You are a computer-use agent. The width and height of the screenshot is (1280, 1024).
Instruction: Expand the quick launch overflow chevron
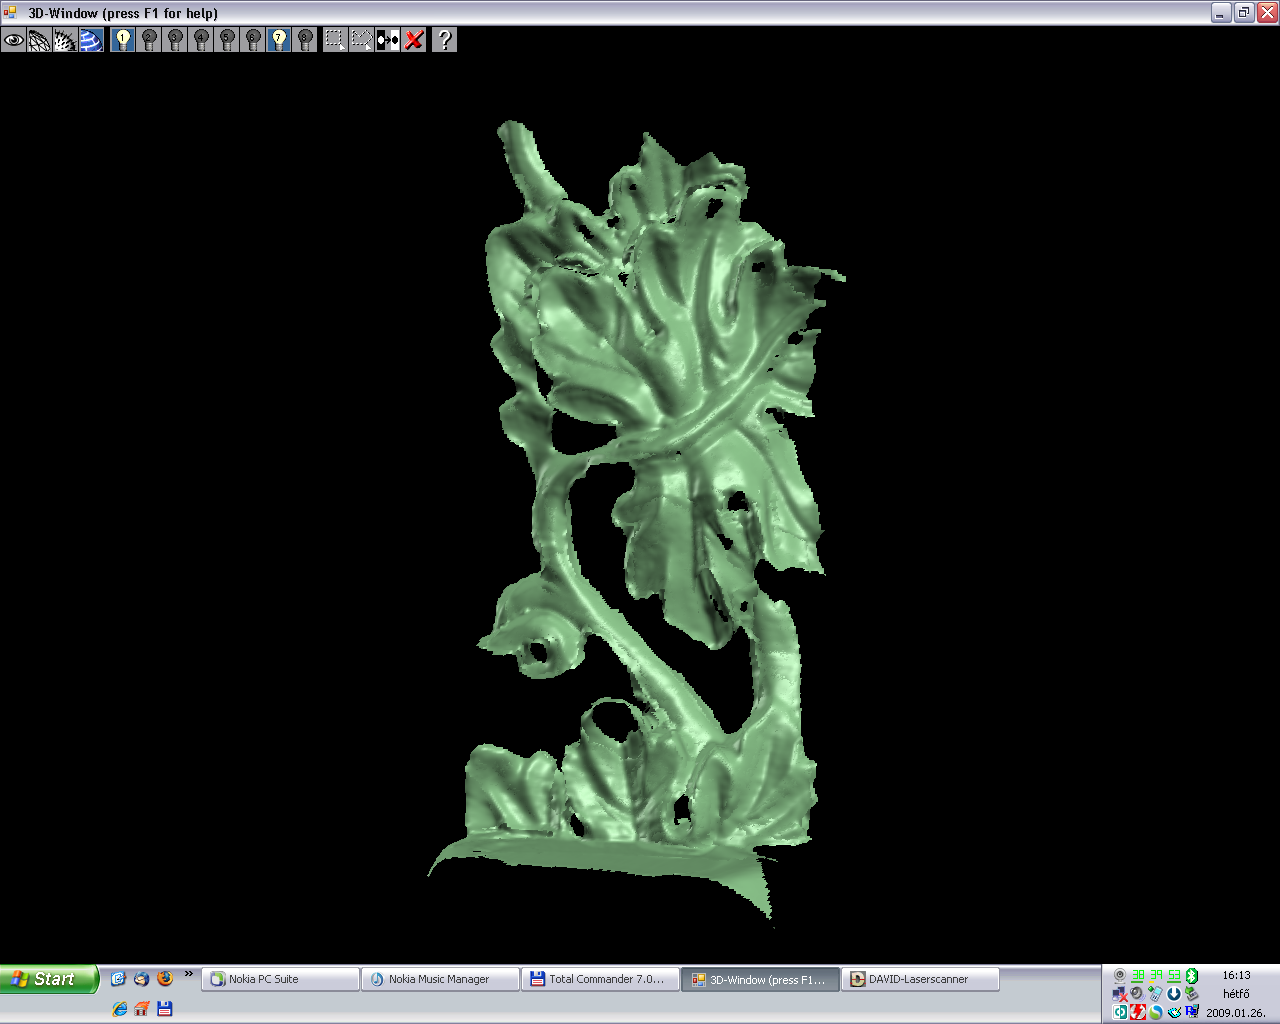point(188,974)
